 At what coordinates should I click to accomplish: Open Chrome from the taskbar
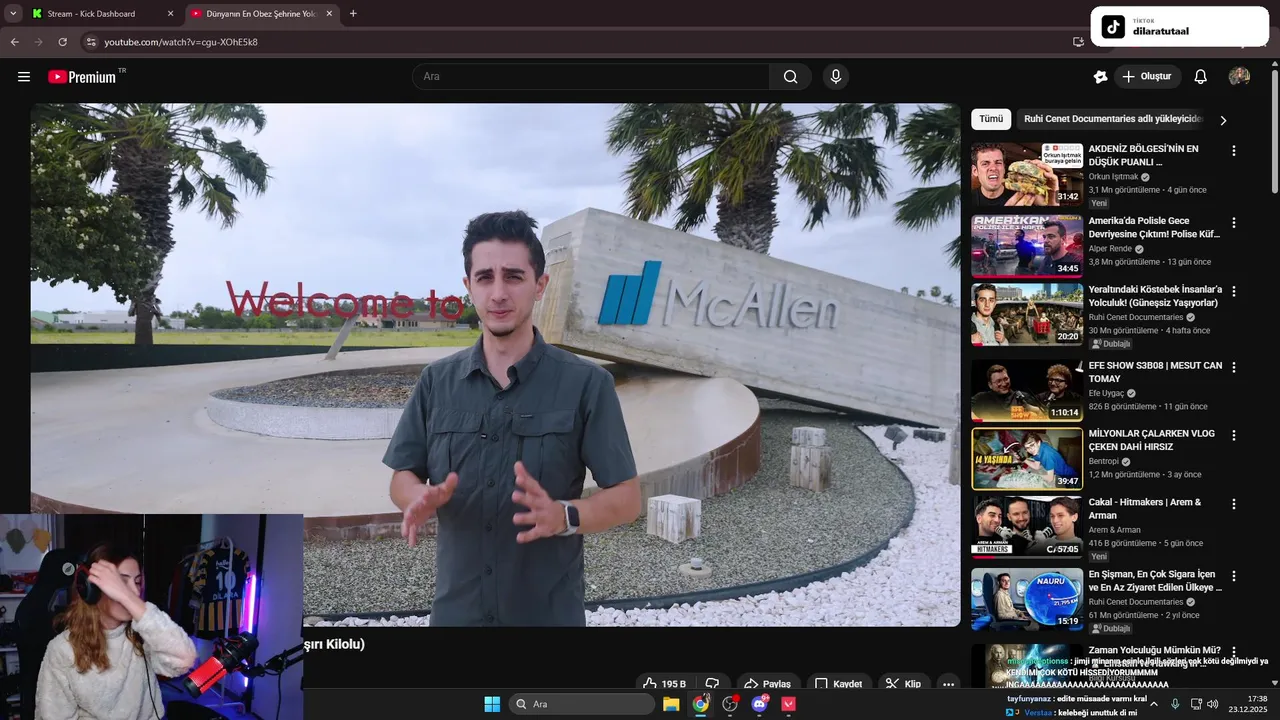coord(701,704)
